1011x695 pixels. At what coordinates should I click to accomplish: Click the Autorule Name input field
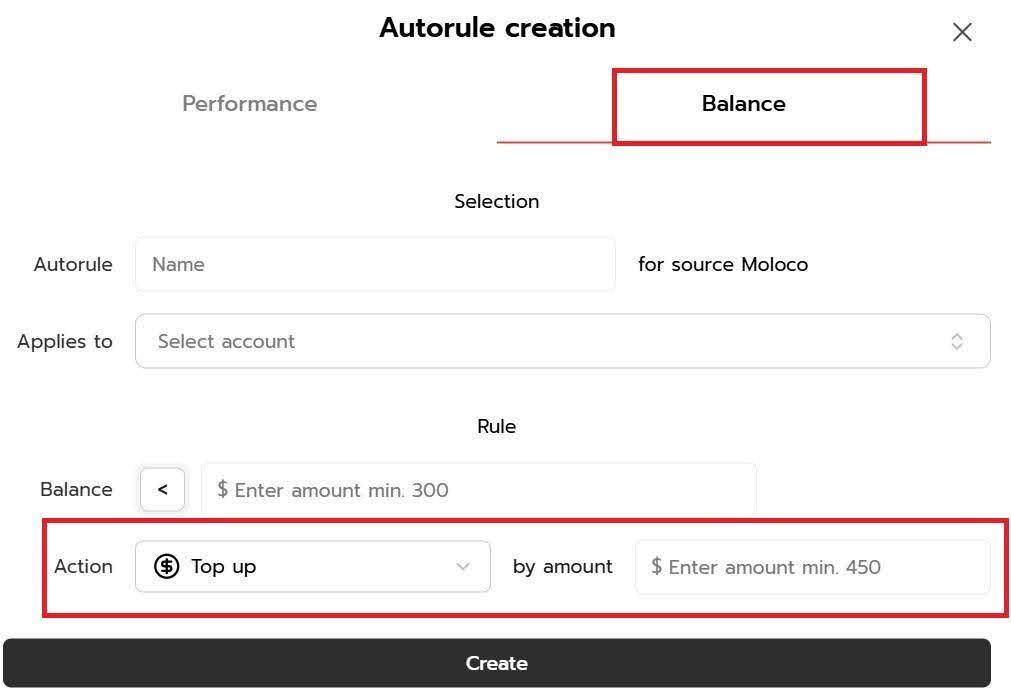pos(375,265)
